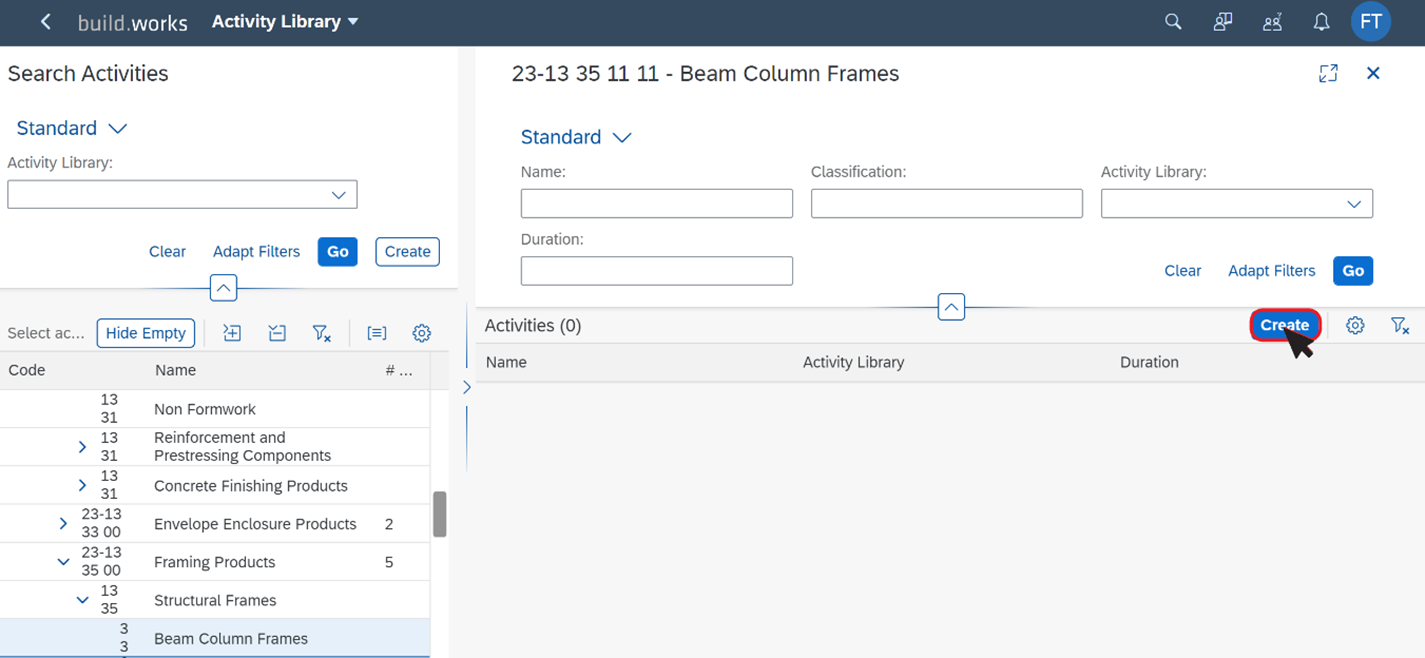
Task: Click Go in the detail panel
Action: (1353, 271)
